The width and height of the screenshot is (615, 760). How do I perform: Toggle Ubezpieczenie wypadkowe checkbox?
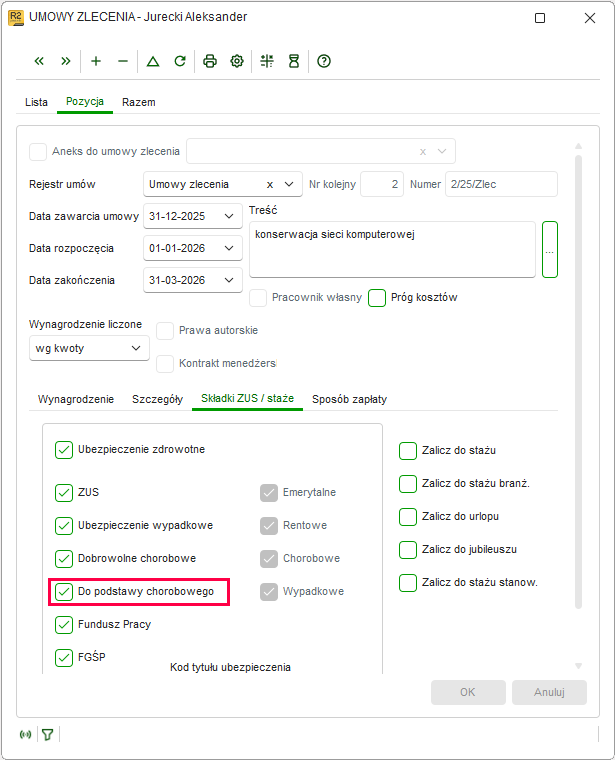pos(64,525)
